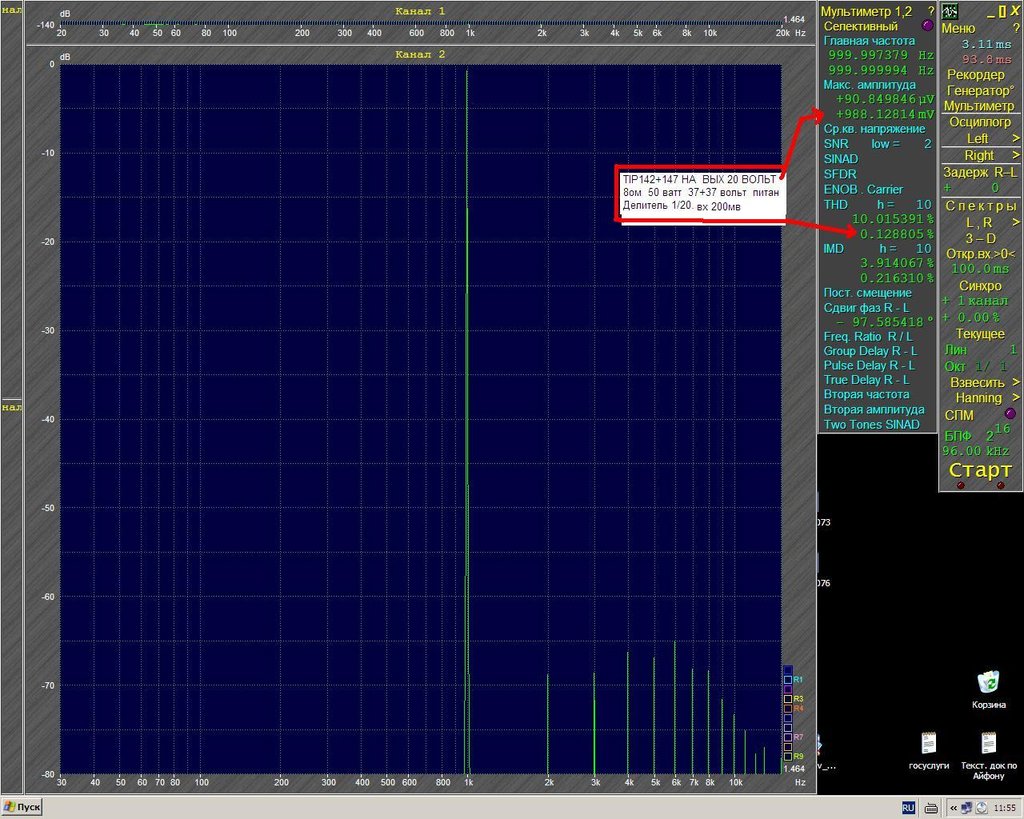
Task: Toggle the purple Селективный indicator
Action: (x=927, y=26)
